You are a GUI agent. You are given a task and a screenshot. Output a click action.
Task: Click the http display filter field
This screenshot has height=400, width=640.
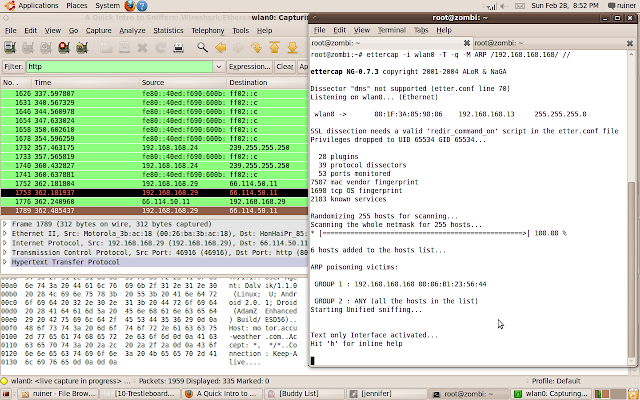click(x=120, y=67)
